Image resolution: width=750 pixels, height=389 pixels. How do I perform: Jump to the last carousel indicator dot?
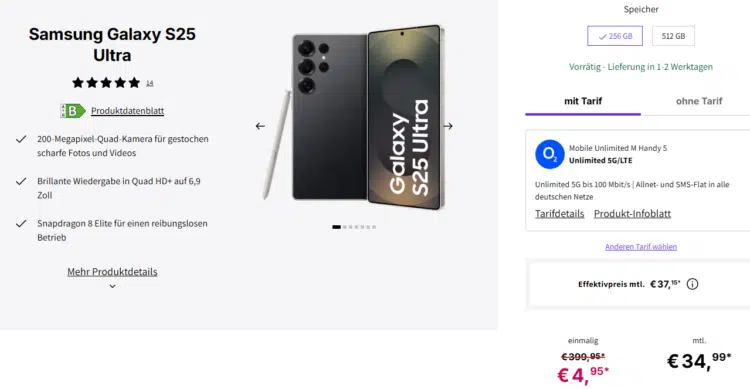[374, 227]
